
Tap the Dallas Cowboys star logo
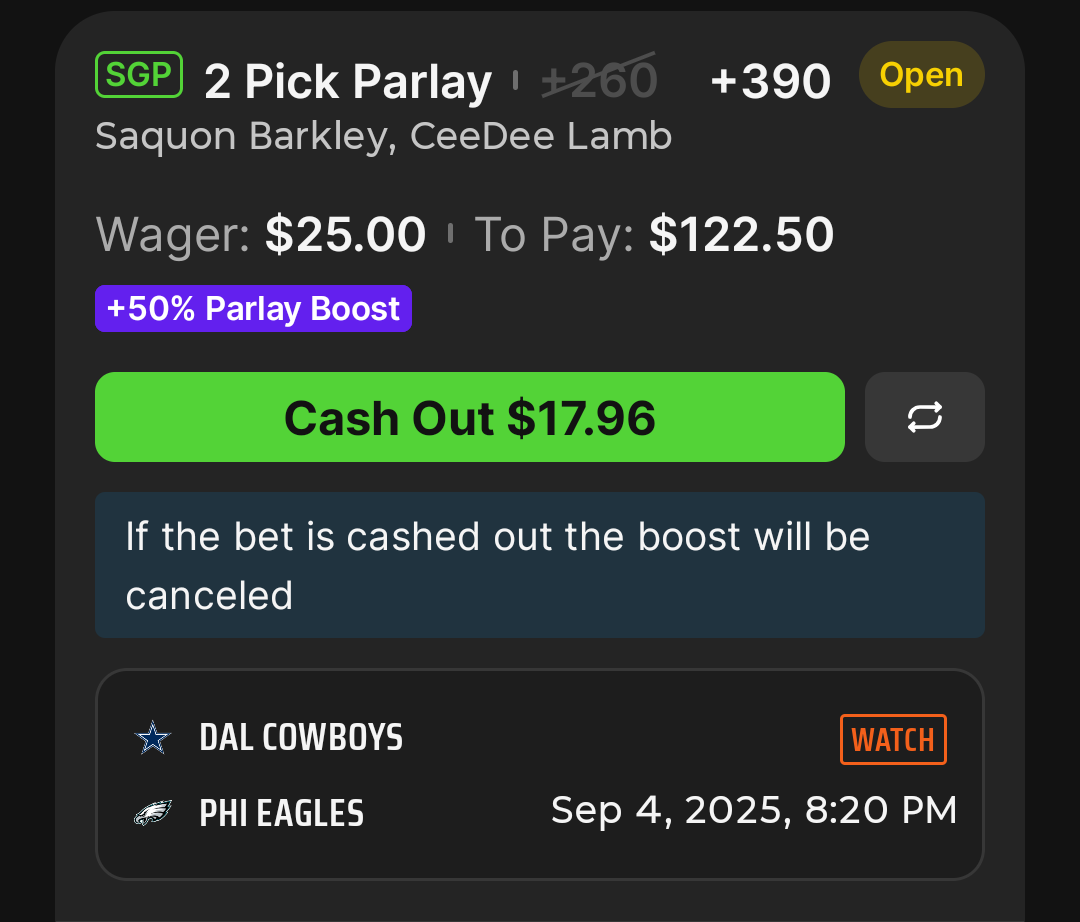(153, 737)
